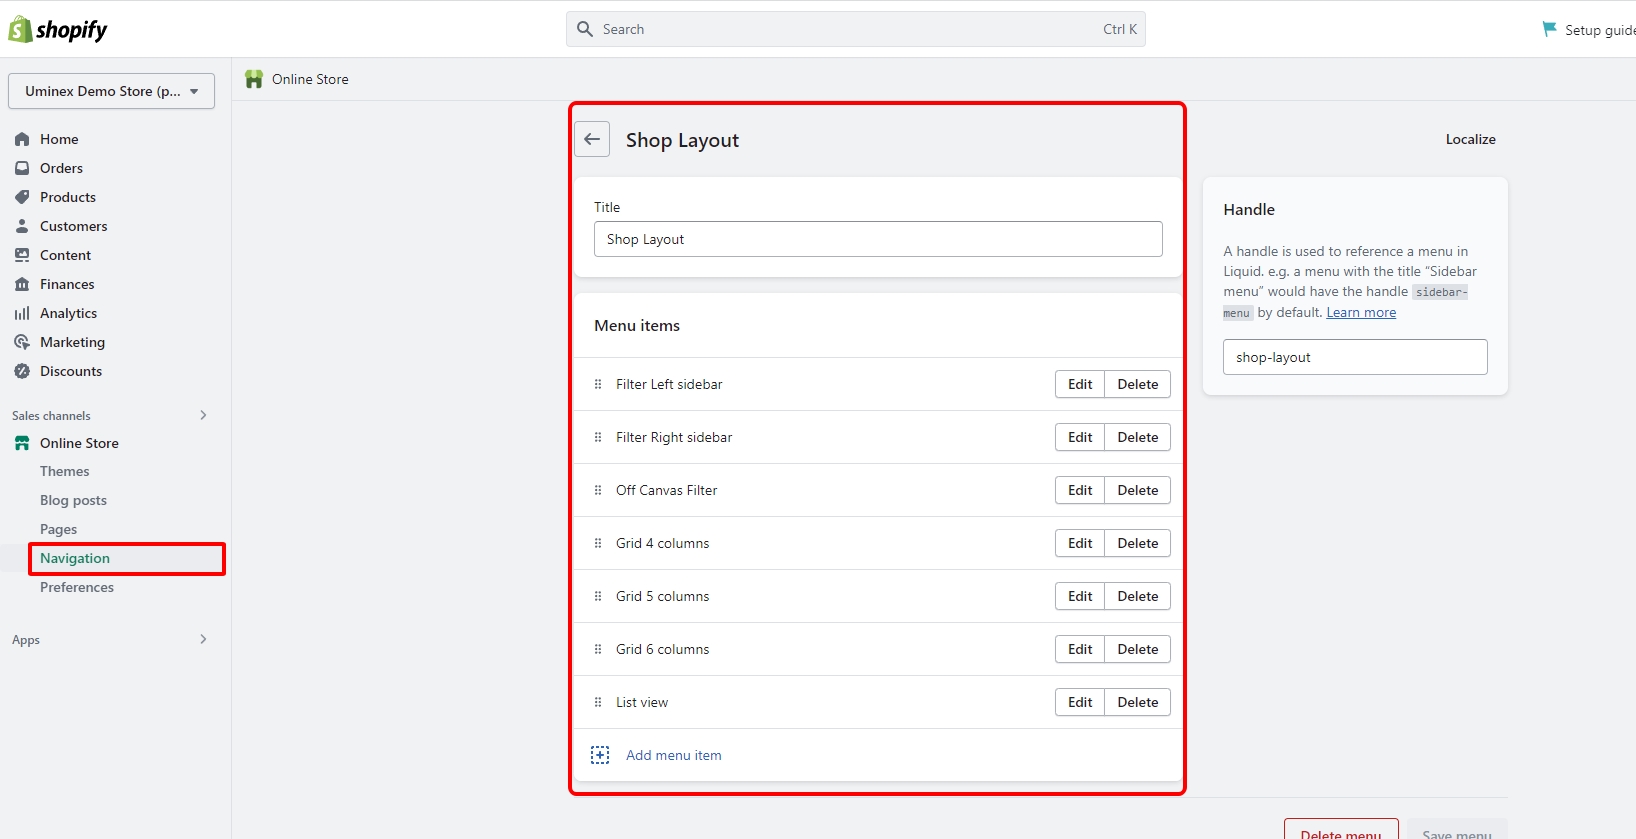This screenshot has height=839, width=1636.
Task: Click the Products tag icon
Action: click(x=22, y=197)
